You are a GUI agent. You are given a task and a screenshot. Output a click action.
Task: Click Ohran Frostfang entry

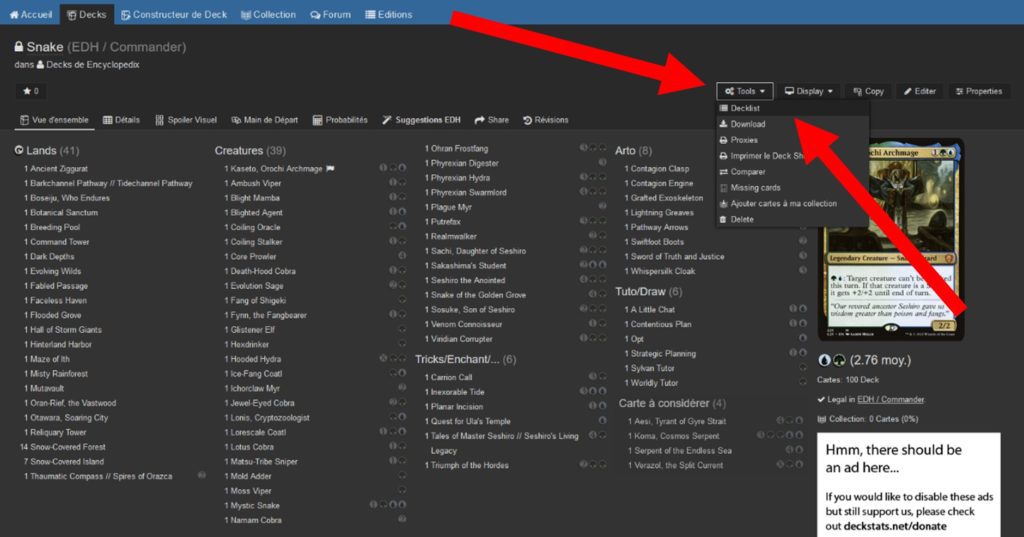tap(459, 149)
